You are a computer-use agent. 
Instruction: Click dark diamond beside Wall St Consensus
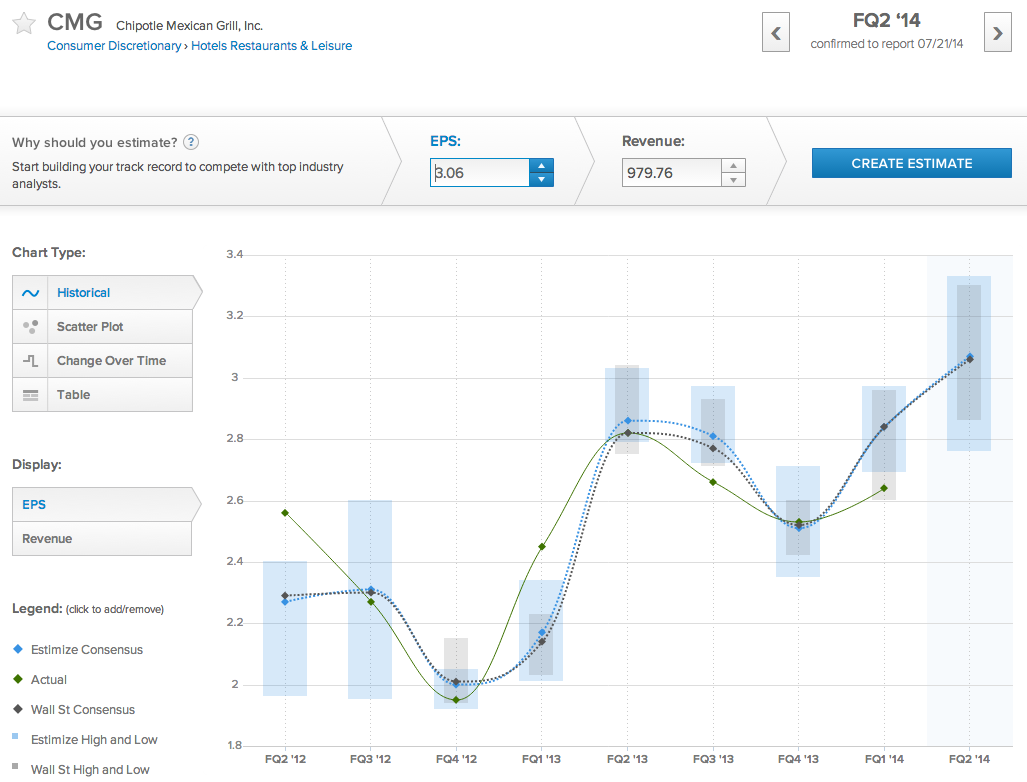18,709
